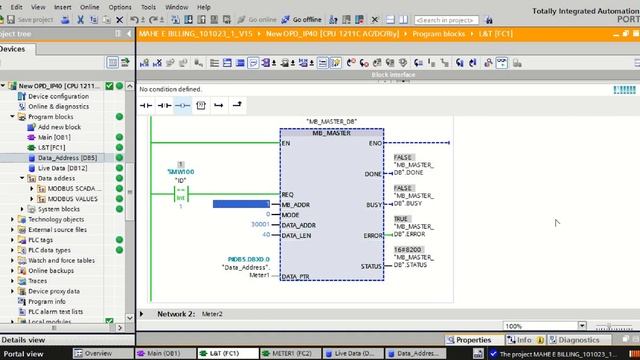
Task: Insert an assignment coil instruction
Action: (x=182, y=105)
